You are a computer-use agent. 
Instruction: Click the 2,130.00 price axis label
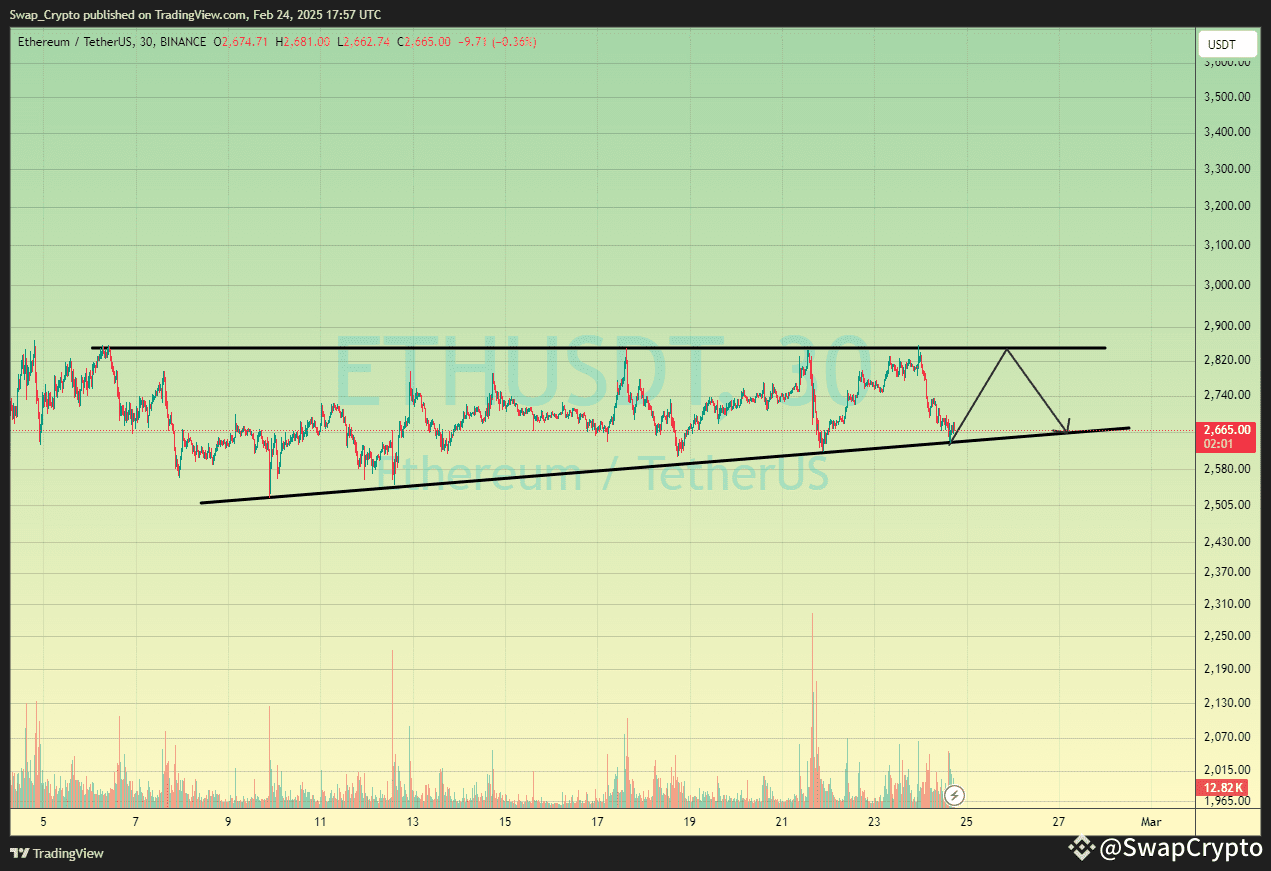coord(1228,703)
